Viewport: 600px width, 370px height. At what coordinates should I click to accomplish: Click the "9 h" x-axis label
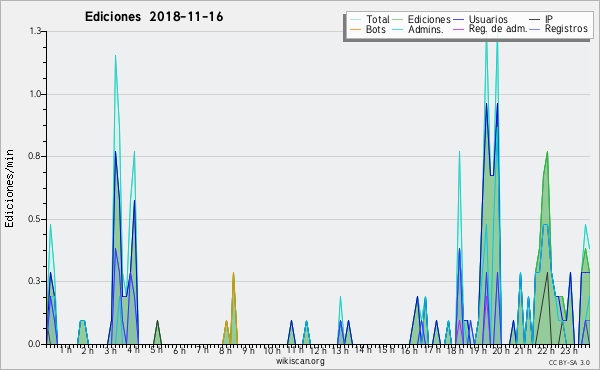pyautogui.click(x=248, y=350)
